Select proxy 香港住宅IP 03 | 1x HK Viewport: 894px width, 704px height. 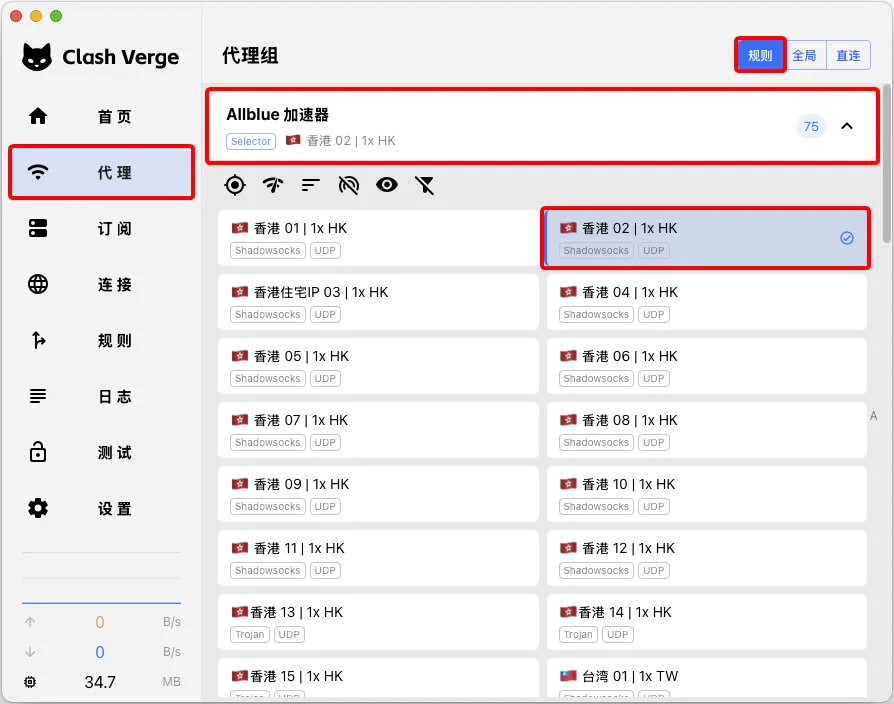(x=378, y=302)
